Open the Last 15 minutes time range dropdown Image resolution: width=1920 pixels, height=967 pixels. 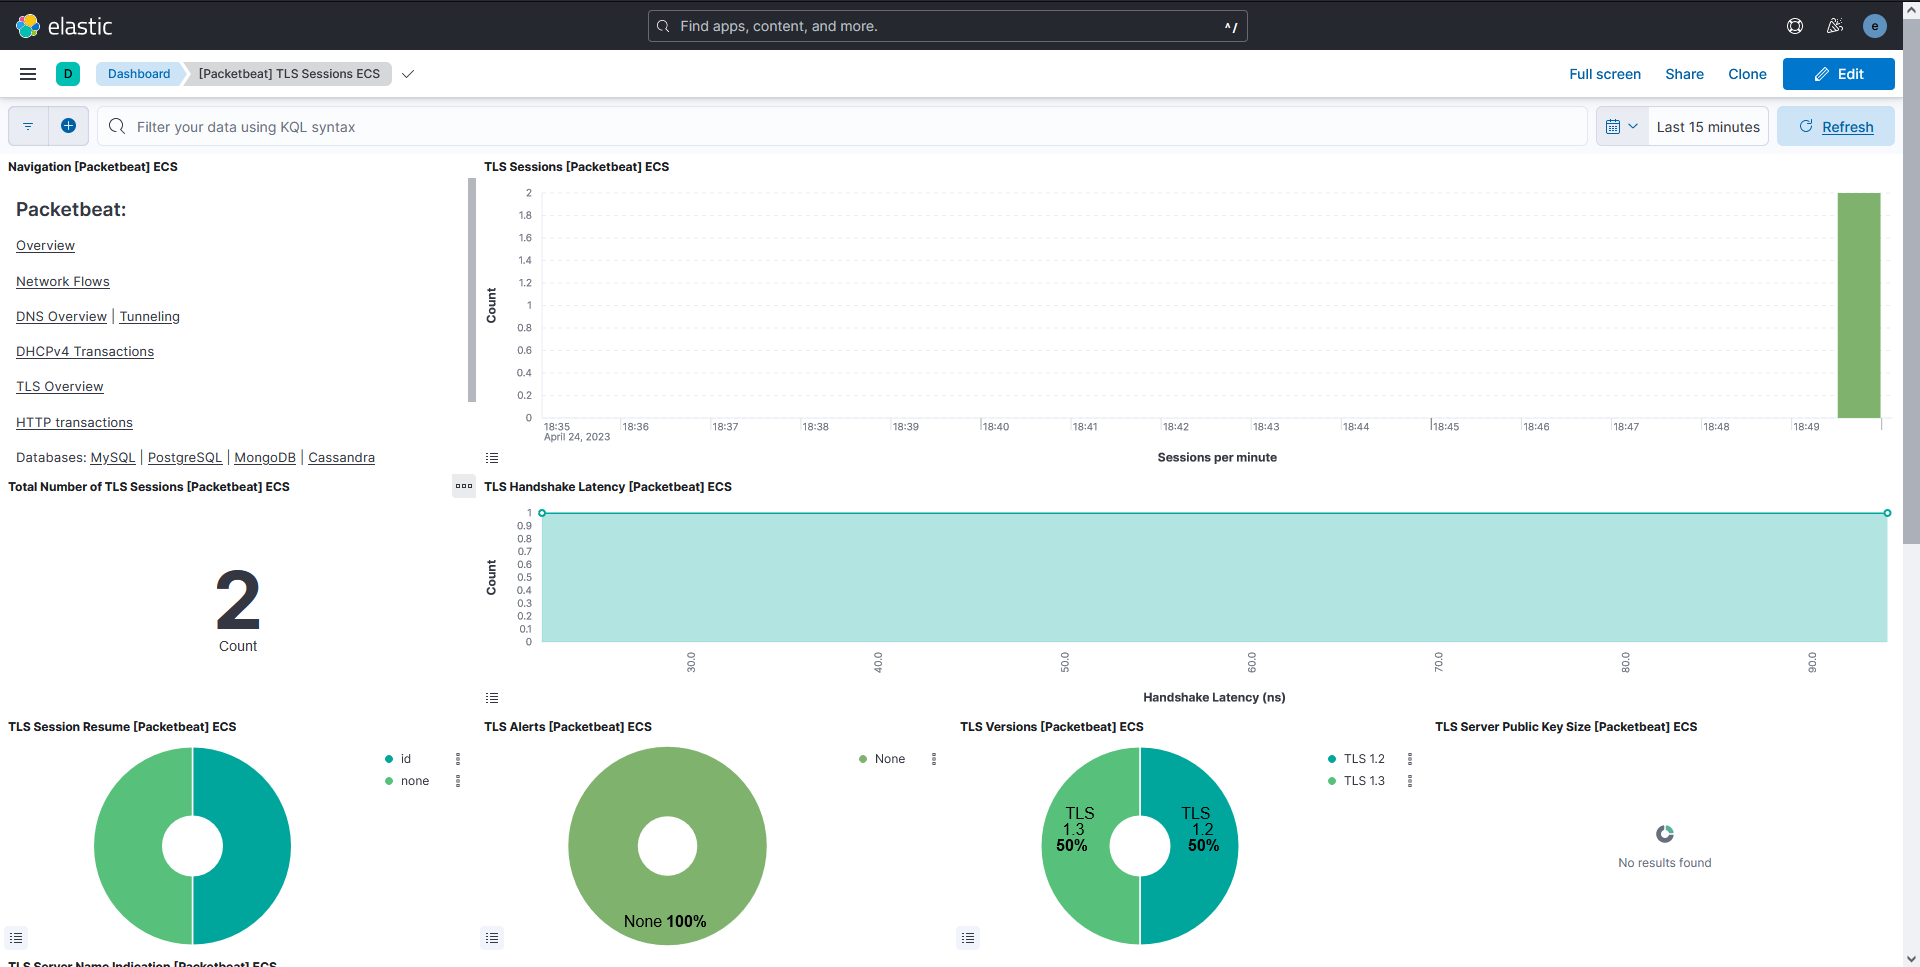1708,126
